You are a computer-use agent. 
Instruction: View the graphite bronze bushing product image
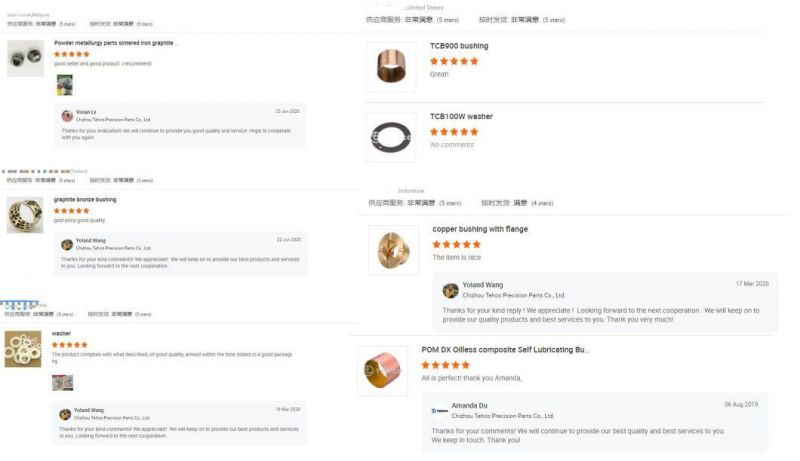(25, 215)
